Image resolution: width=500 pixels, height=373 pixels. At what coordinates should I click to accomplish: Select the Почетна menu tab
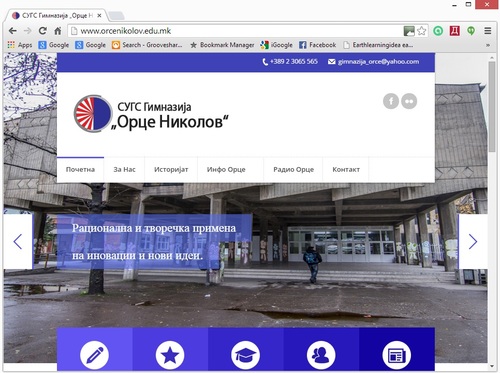pos(80,169)
